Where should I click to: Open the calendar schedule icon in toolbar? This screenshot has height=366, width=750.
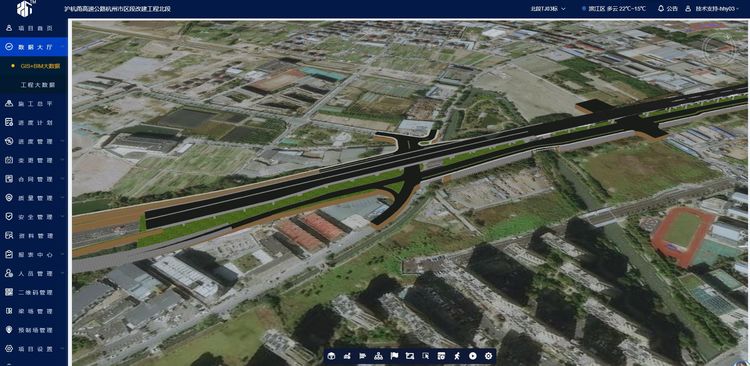click(x=441, y=356)
